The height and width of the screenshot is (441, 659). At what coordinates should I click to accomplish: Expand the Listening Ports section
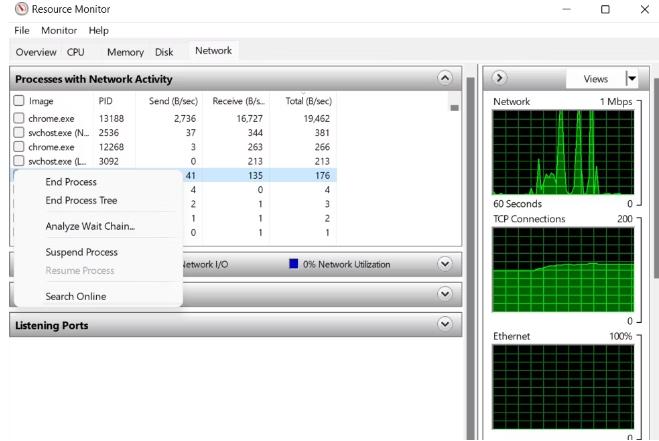click(x=445, y=325)
